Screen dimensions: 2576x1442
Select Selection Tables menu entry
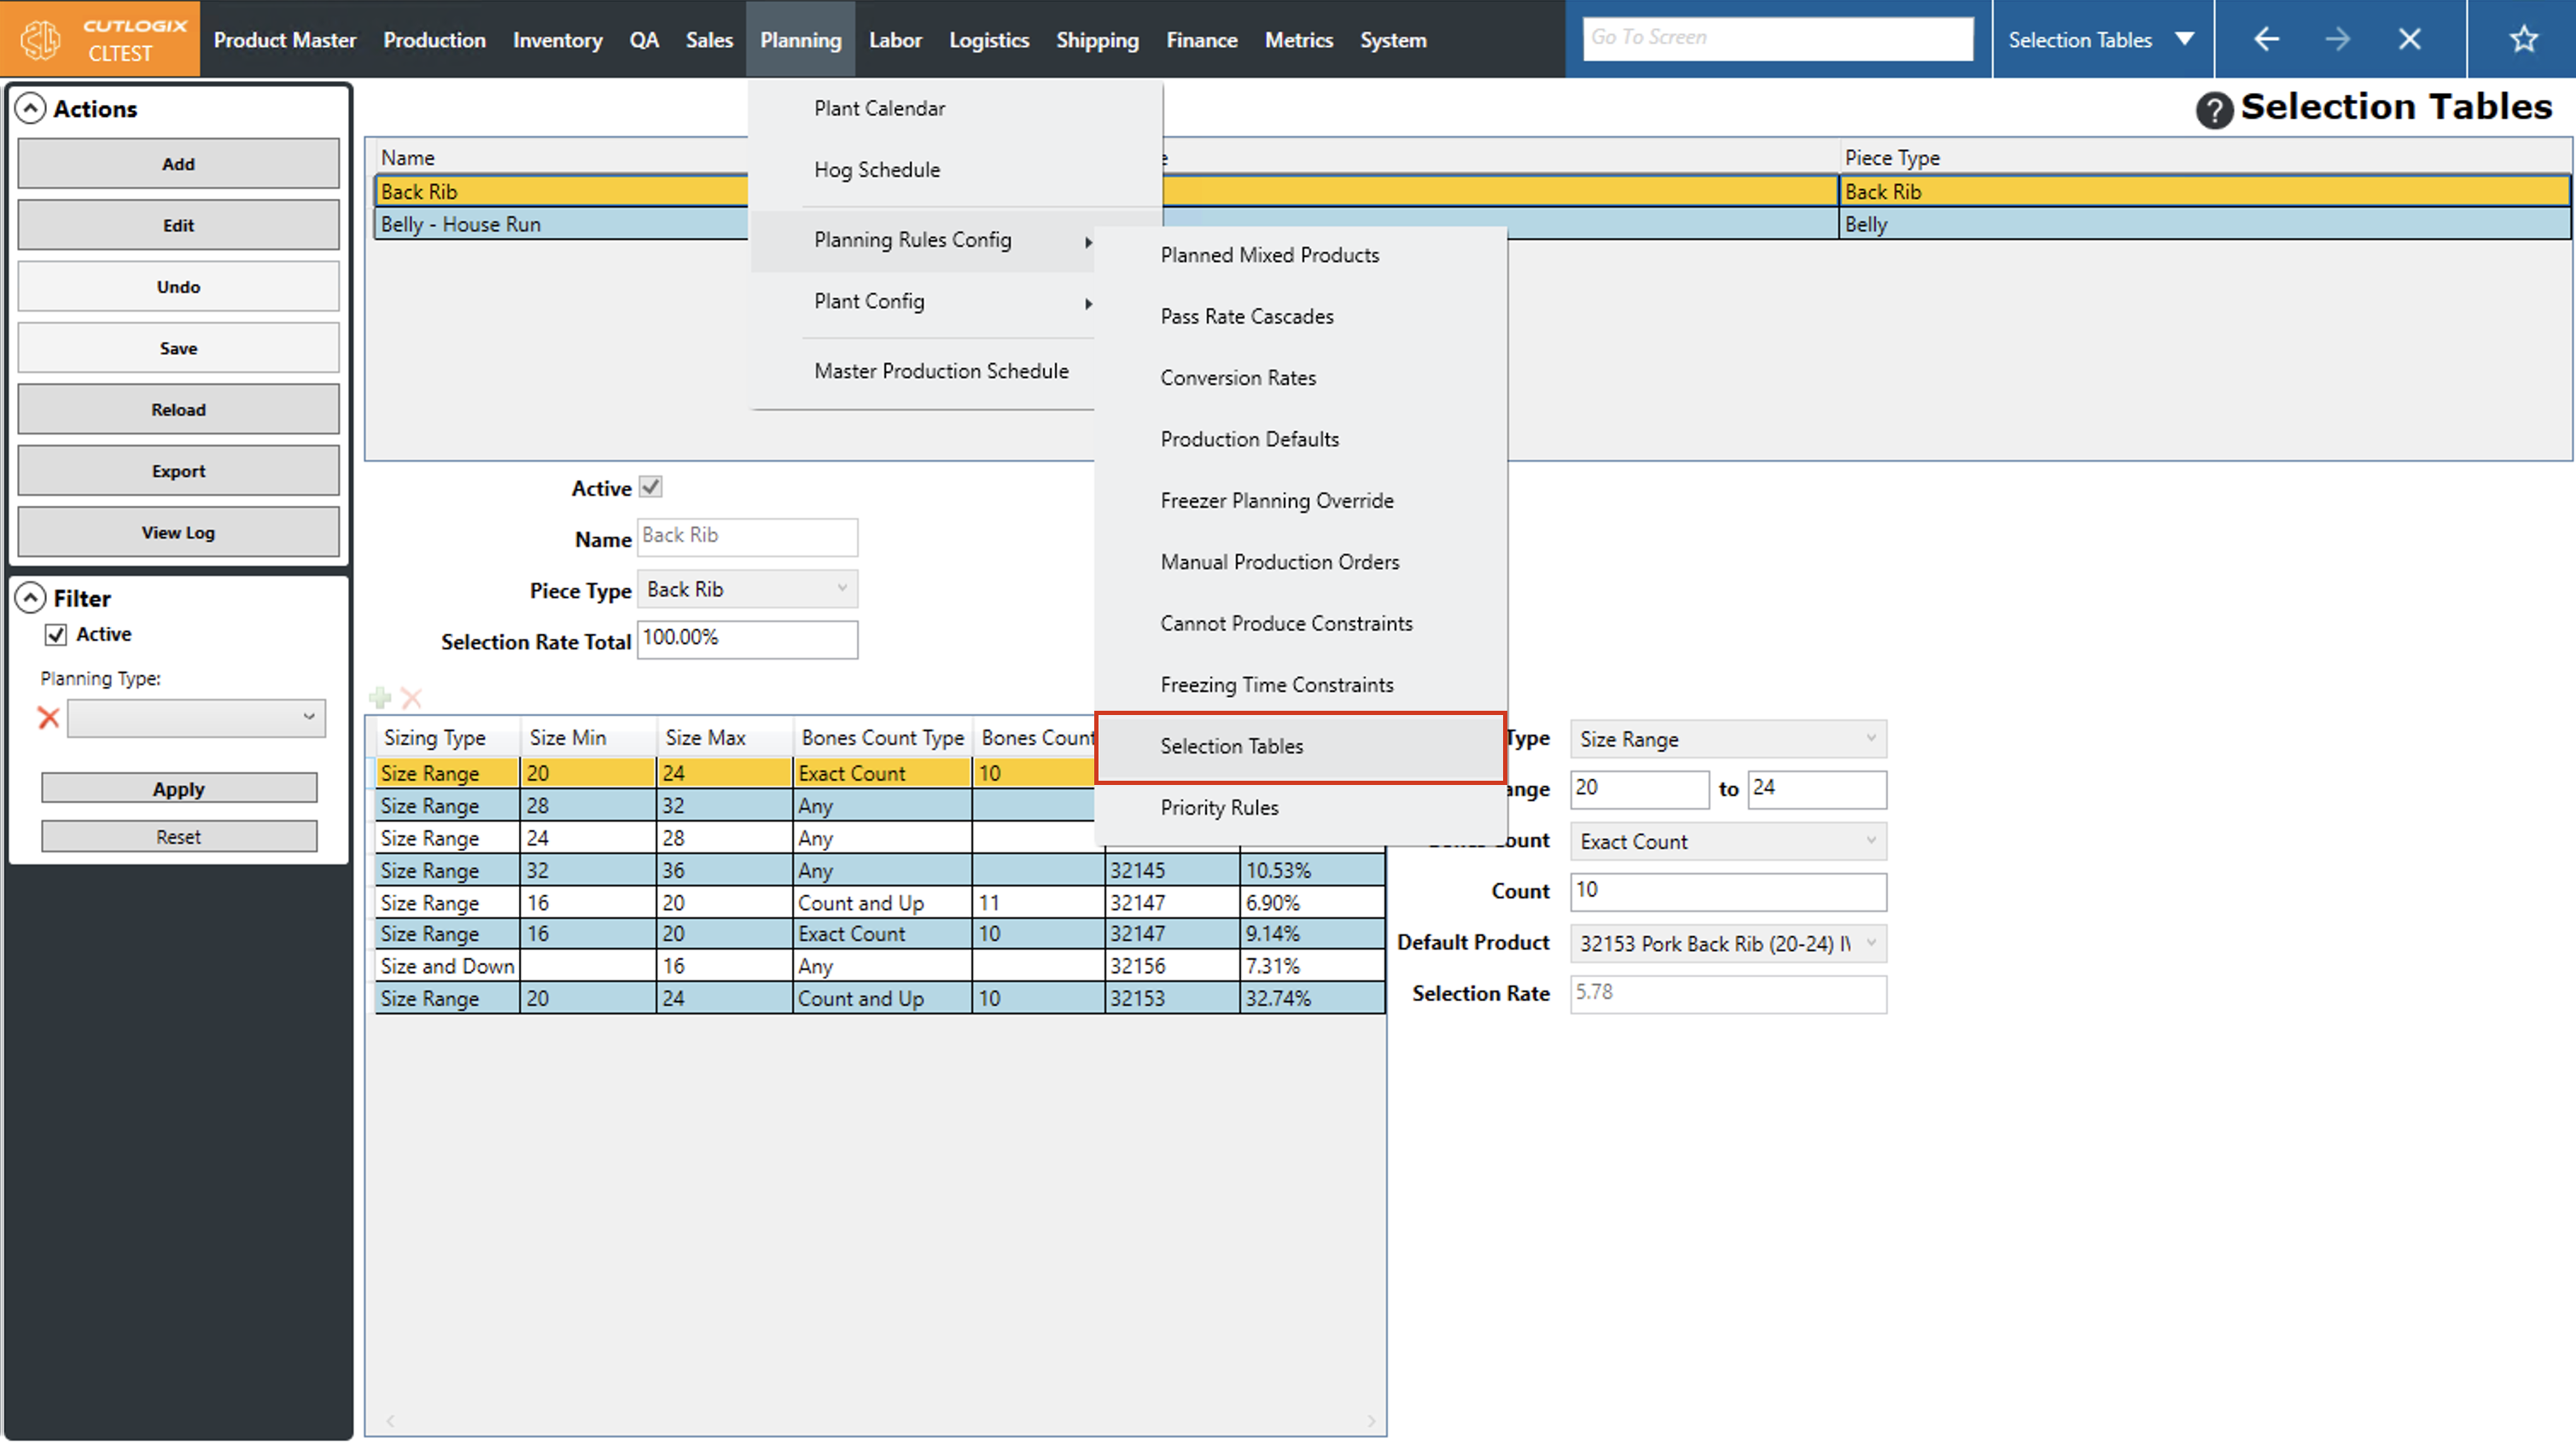(x=1231, y=746)
